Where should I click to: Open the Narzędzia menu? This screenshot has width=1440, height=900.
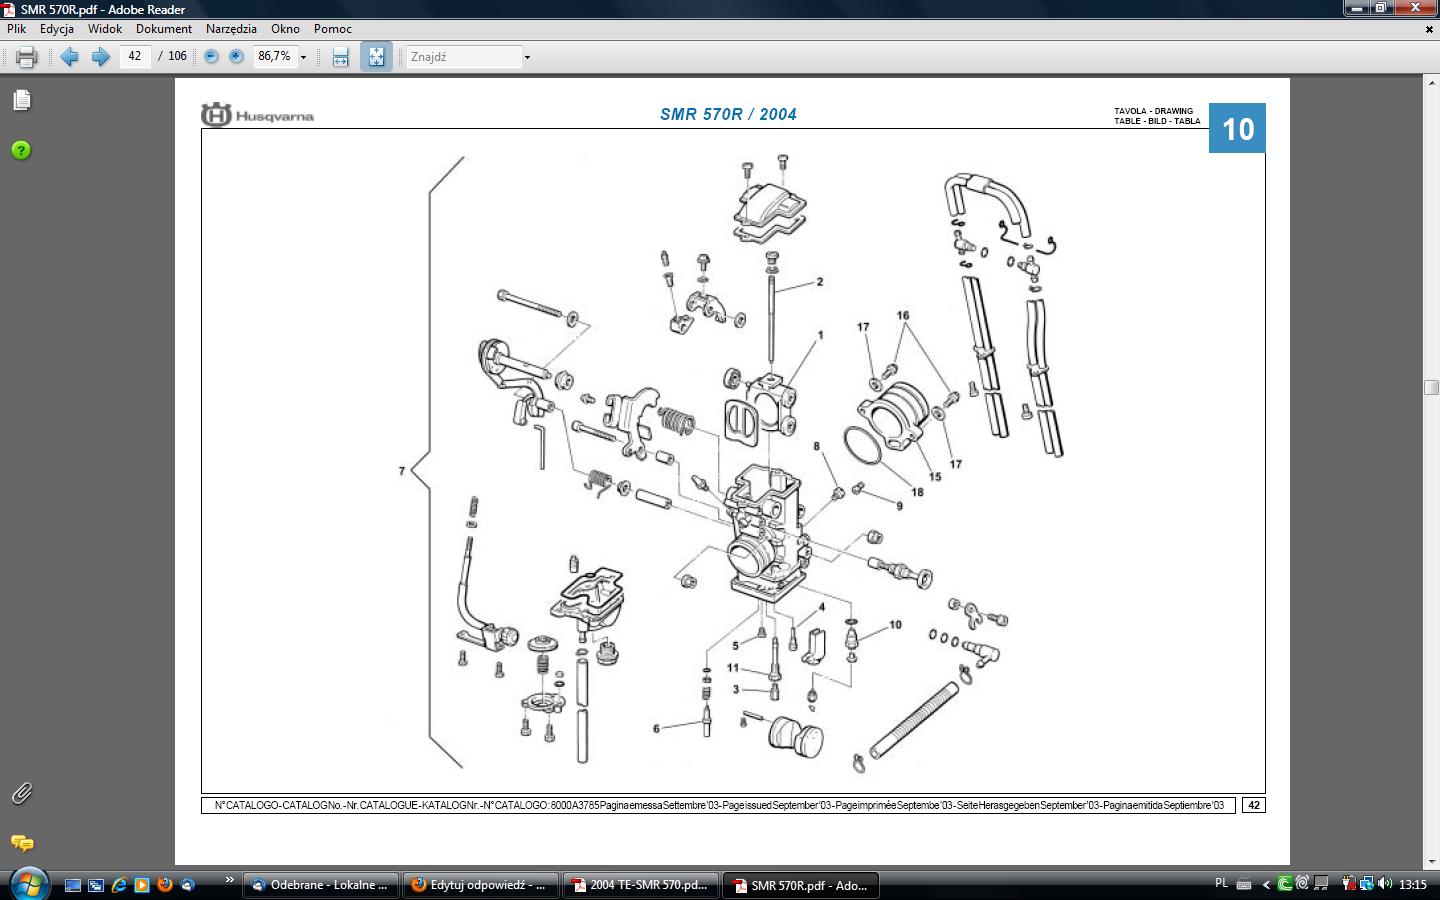[x=231, y=29]
